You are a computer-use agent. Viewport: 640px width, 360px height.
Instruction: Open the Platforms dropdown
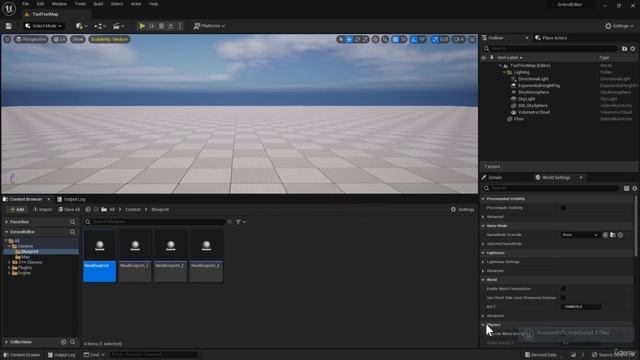point(209,26)
